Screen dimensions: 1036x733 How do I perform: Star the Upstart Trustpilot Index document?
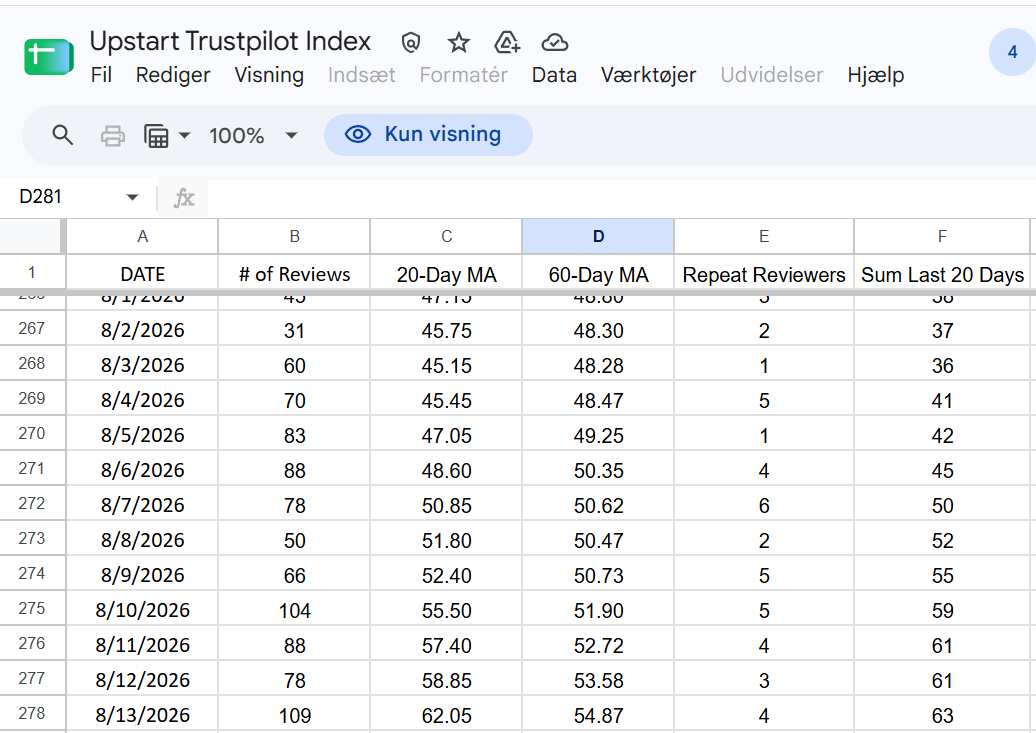[459, 43]
